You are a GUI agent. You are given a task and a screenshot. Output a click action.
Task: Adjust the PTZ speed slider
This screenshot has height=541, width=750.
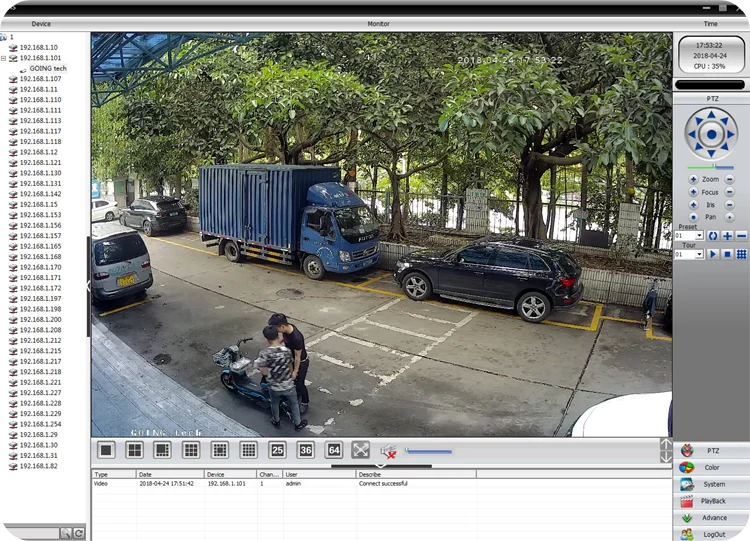point(710,167)
